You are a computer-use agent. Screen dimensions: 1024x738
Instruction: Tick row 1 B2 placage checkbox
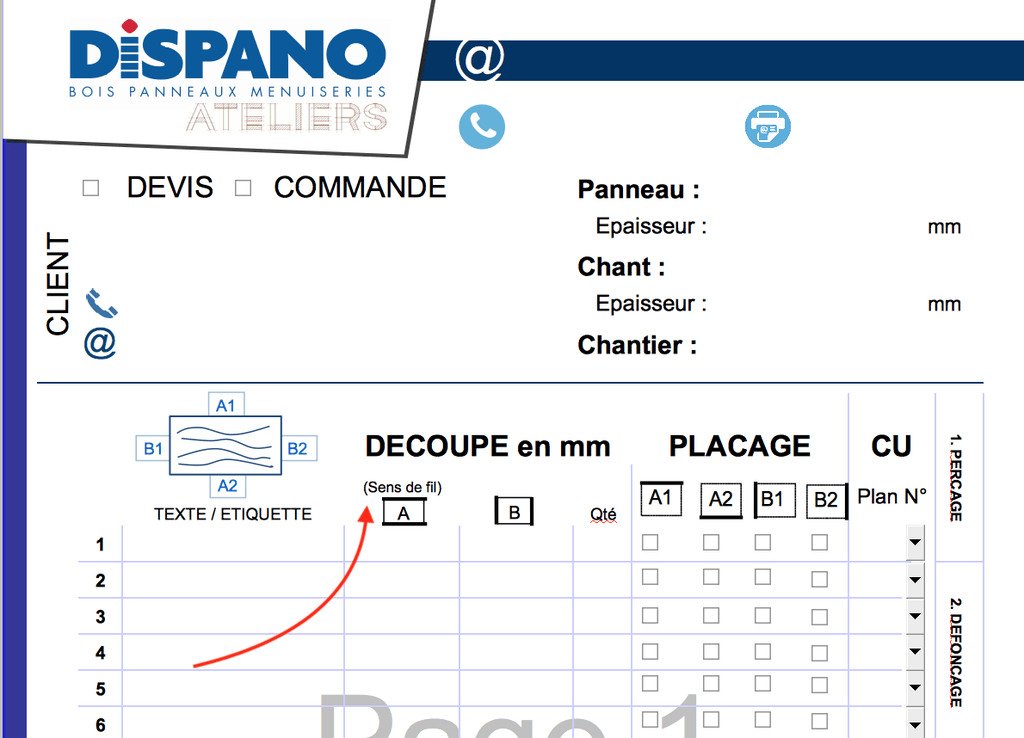[x=820, y=542]
